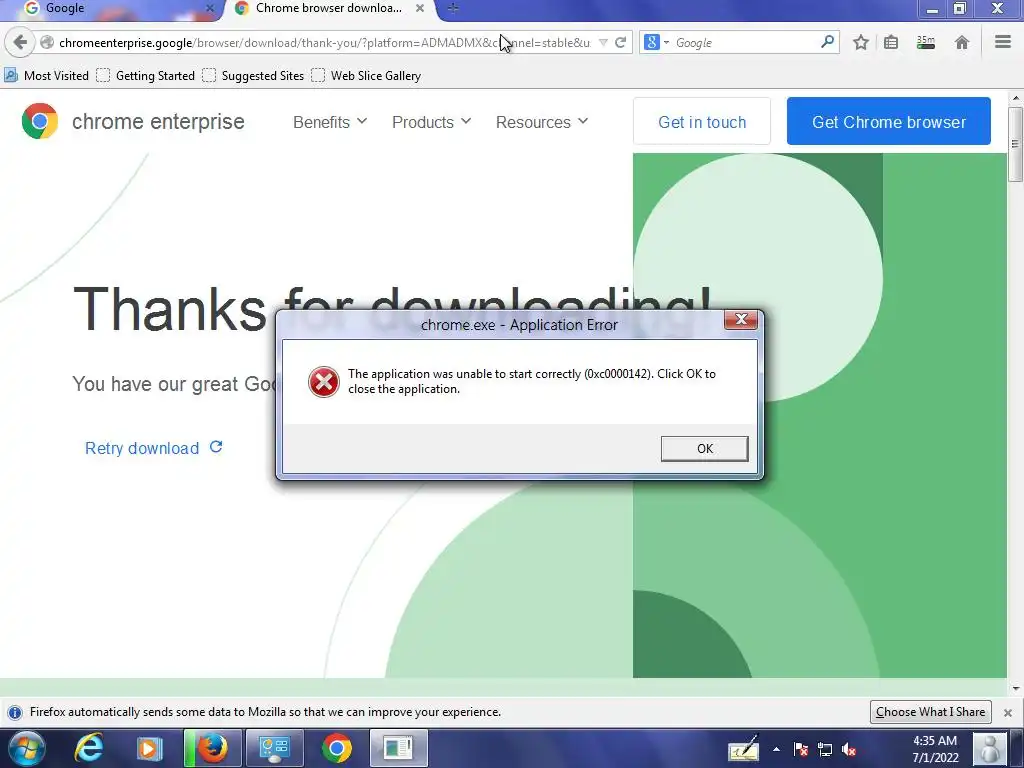This screenshot has width=1024, height=768.
Task: Open Most Visited bookmarks folder
Action: click(47, 76)
